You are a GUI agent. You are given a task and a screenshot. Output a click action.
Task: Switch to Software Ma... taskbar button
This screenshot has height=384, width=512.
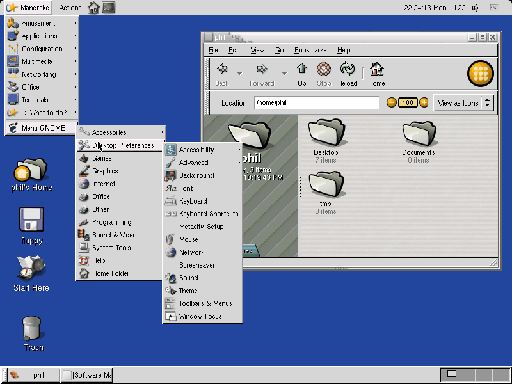pyautogui.click(x=87, y=375)
